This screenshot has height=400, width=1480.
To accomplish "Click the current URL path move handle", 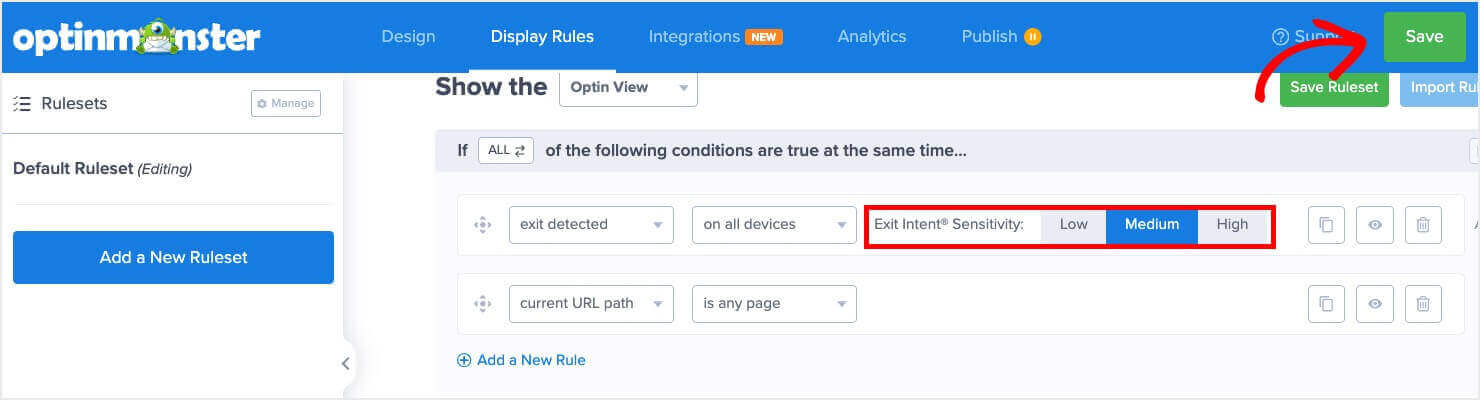I will click(483, 304).
